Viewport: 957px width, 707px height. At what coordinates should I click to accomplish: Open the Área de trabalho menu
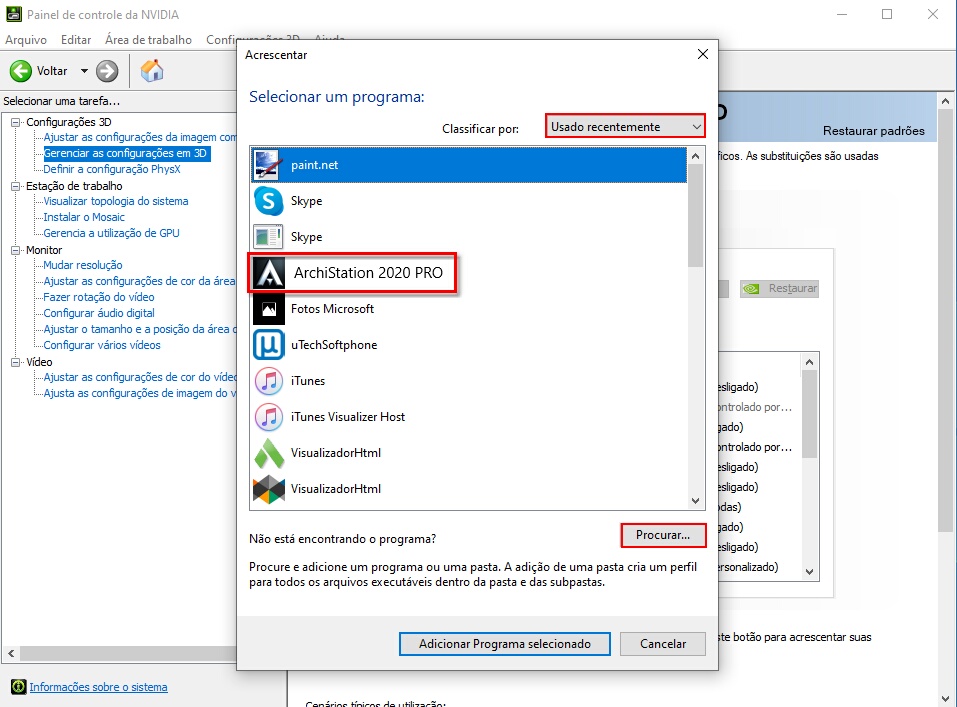coord(148,40)
